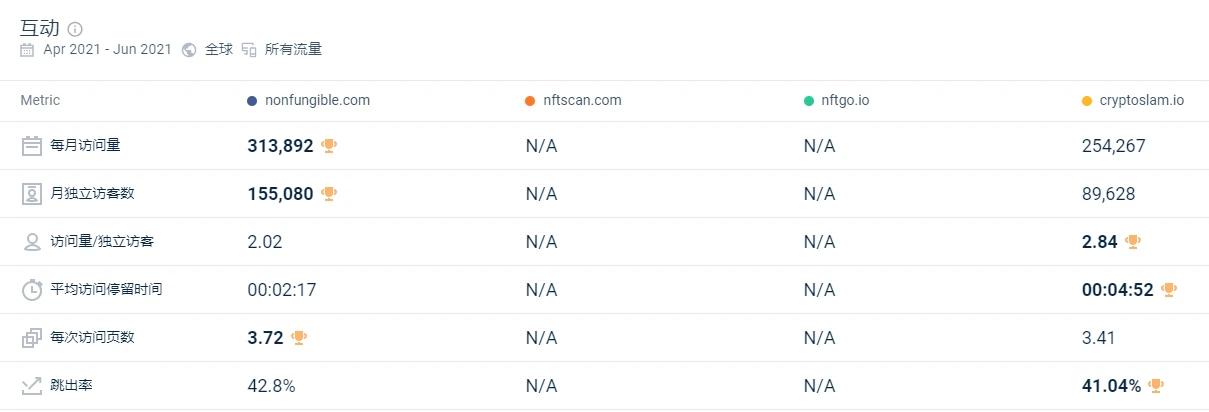
Task: Select the 所有流量 traffic filter
Action: pyautogui.click(x=293, y=49)
